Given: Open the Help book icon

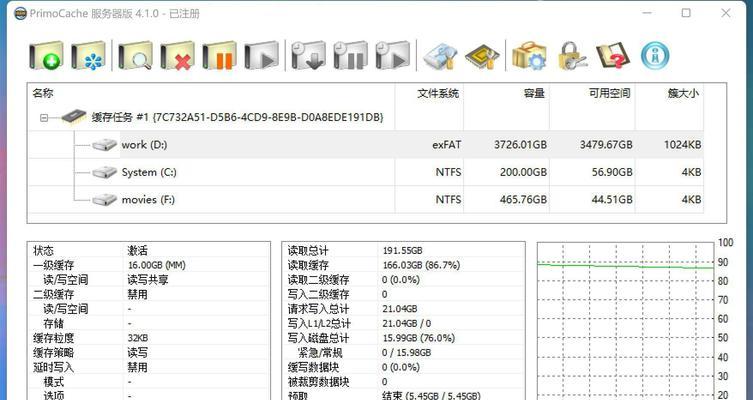Looking at the screenshot, I should pos(613,56).
